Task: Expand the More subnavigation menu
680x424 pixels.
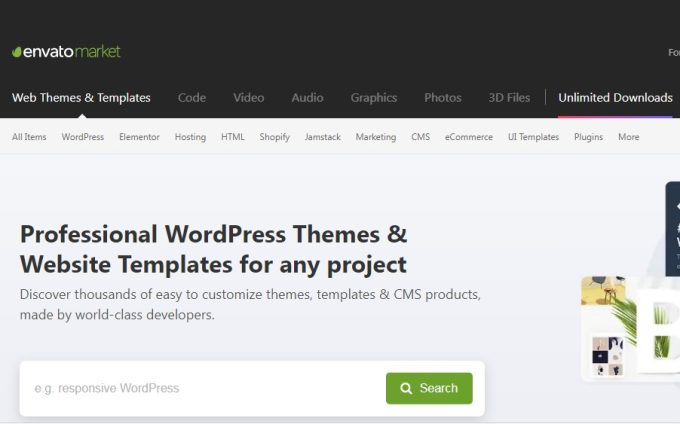Action: tap(629, 137)
